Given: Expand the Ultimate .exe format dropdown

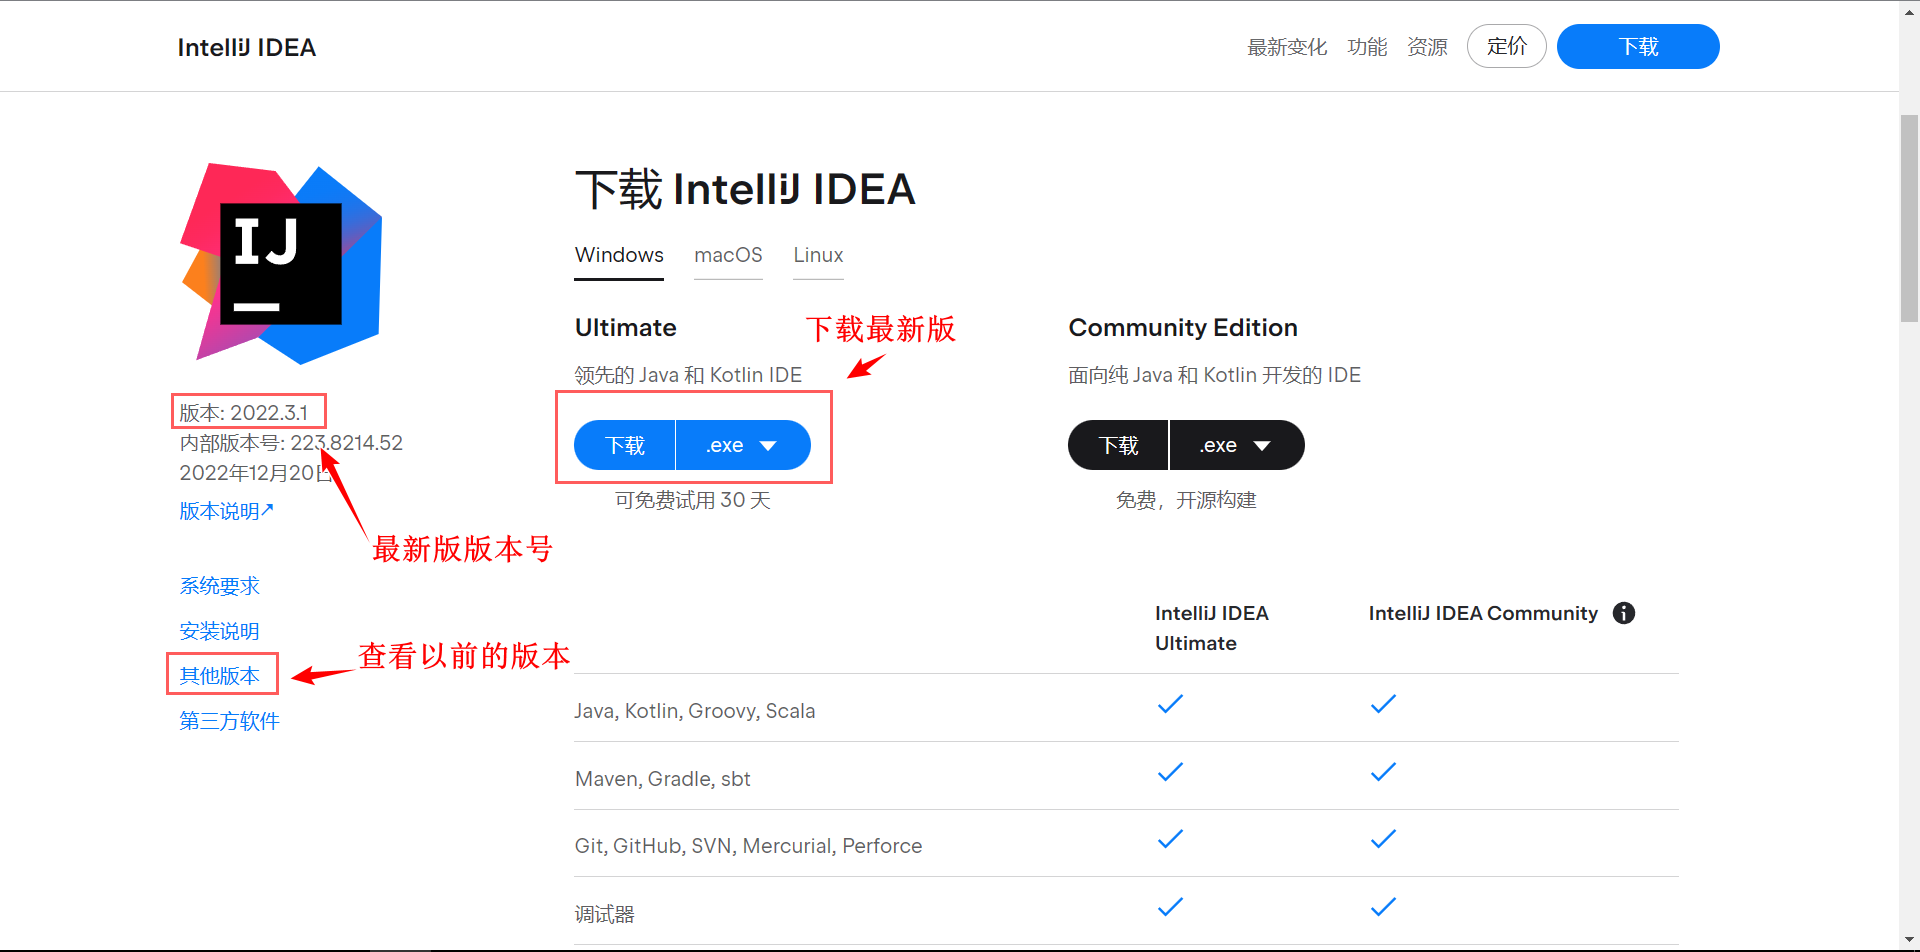Looking at the screenshot, I should pos(743,445).
